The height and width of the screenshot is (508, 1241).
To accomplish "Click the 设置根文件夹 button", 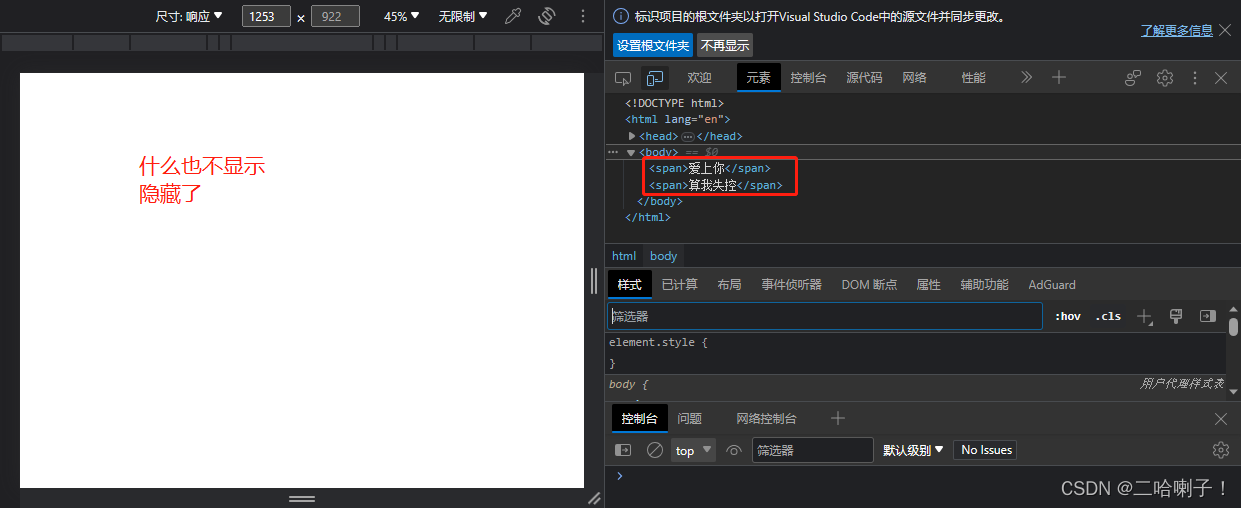I will tap(653, 45).
